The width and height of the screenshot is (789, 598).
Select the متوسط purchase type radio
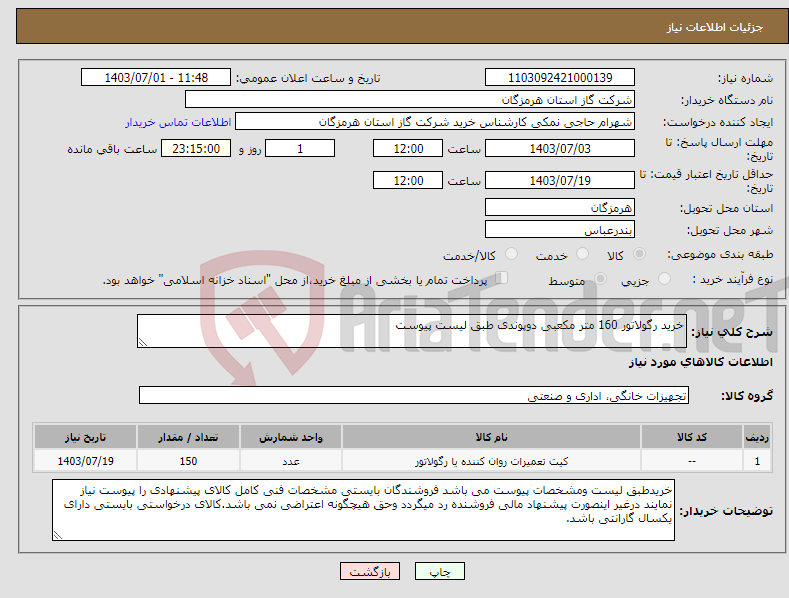click(600, 279)
